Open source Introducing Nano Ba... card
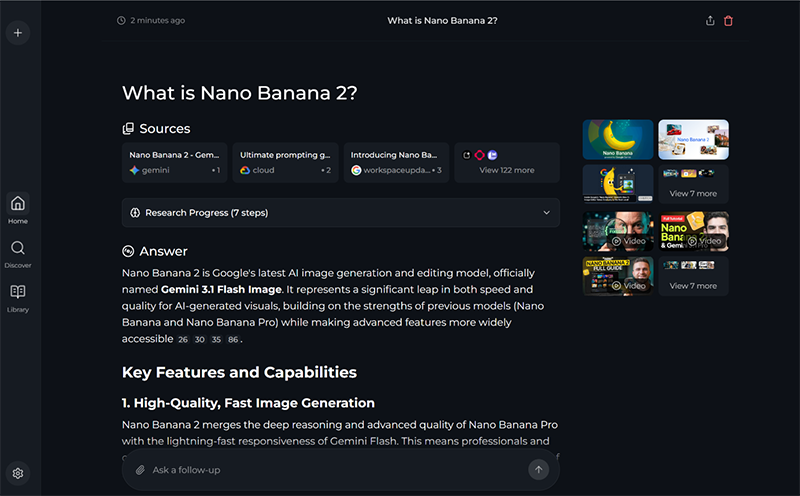Image resolution: width=800 pixels, height=496 pixels. point(396,163)
